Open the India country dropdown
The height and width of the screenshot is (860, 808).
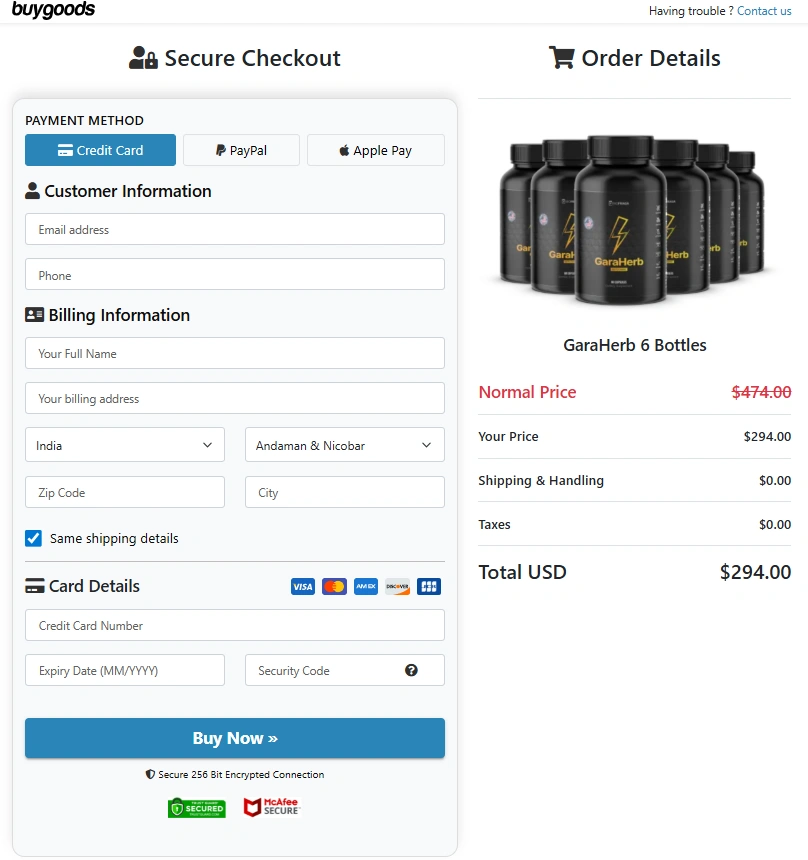pyautogui.click(x=125, y=445)
